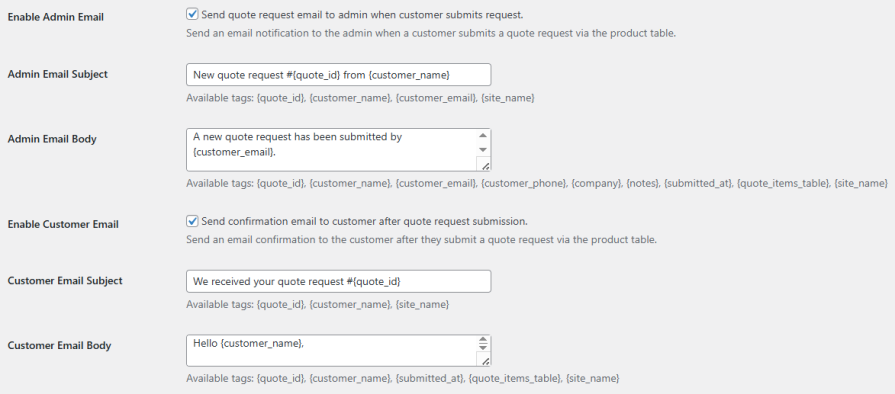Image resolution: width=895 pixels, height=394 pixels.
Task: Click the Admin Email Subject label
Action: click(x=57, y=74)
